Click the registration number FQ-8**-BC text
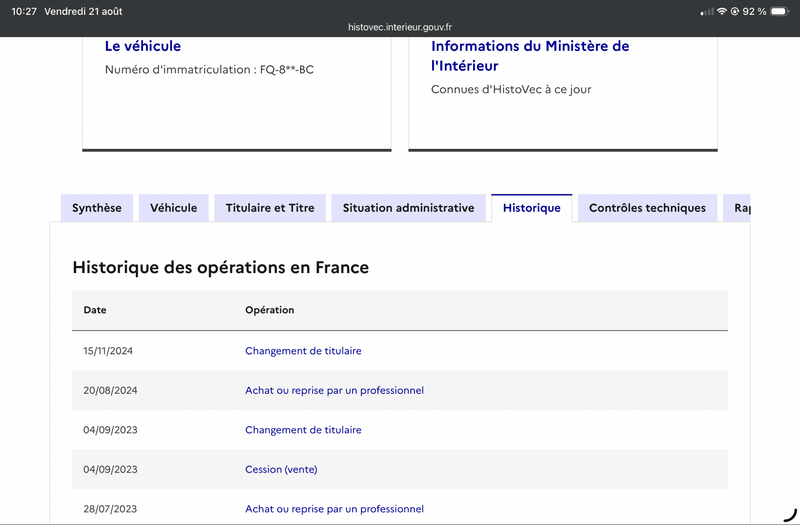This screenshot has height=525, width=800. (x=287, y=70)
